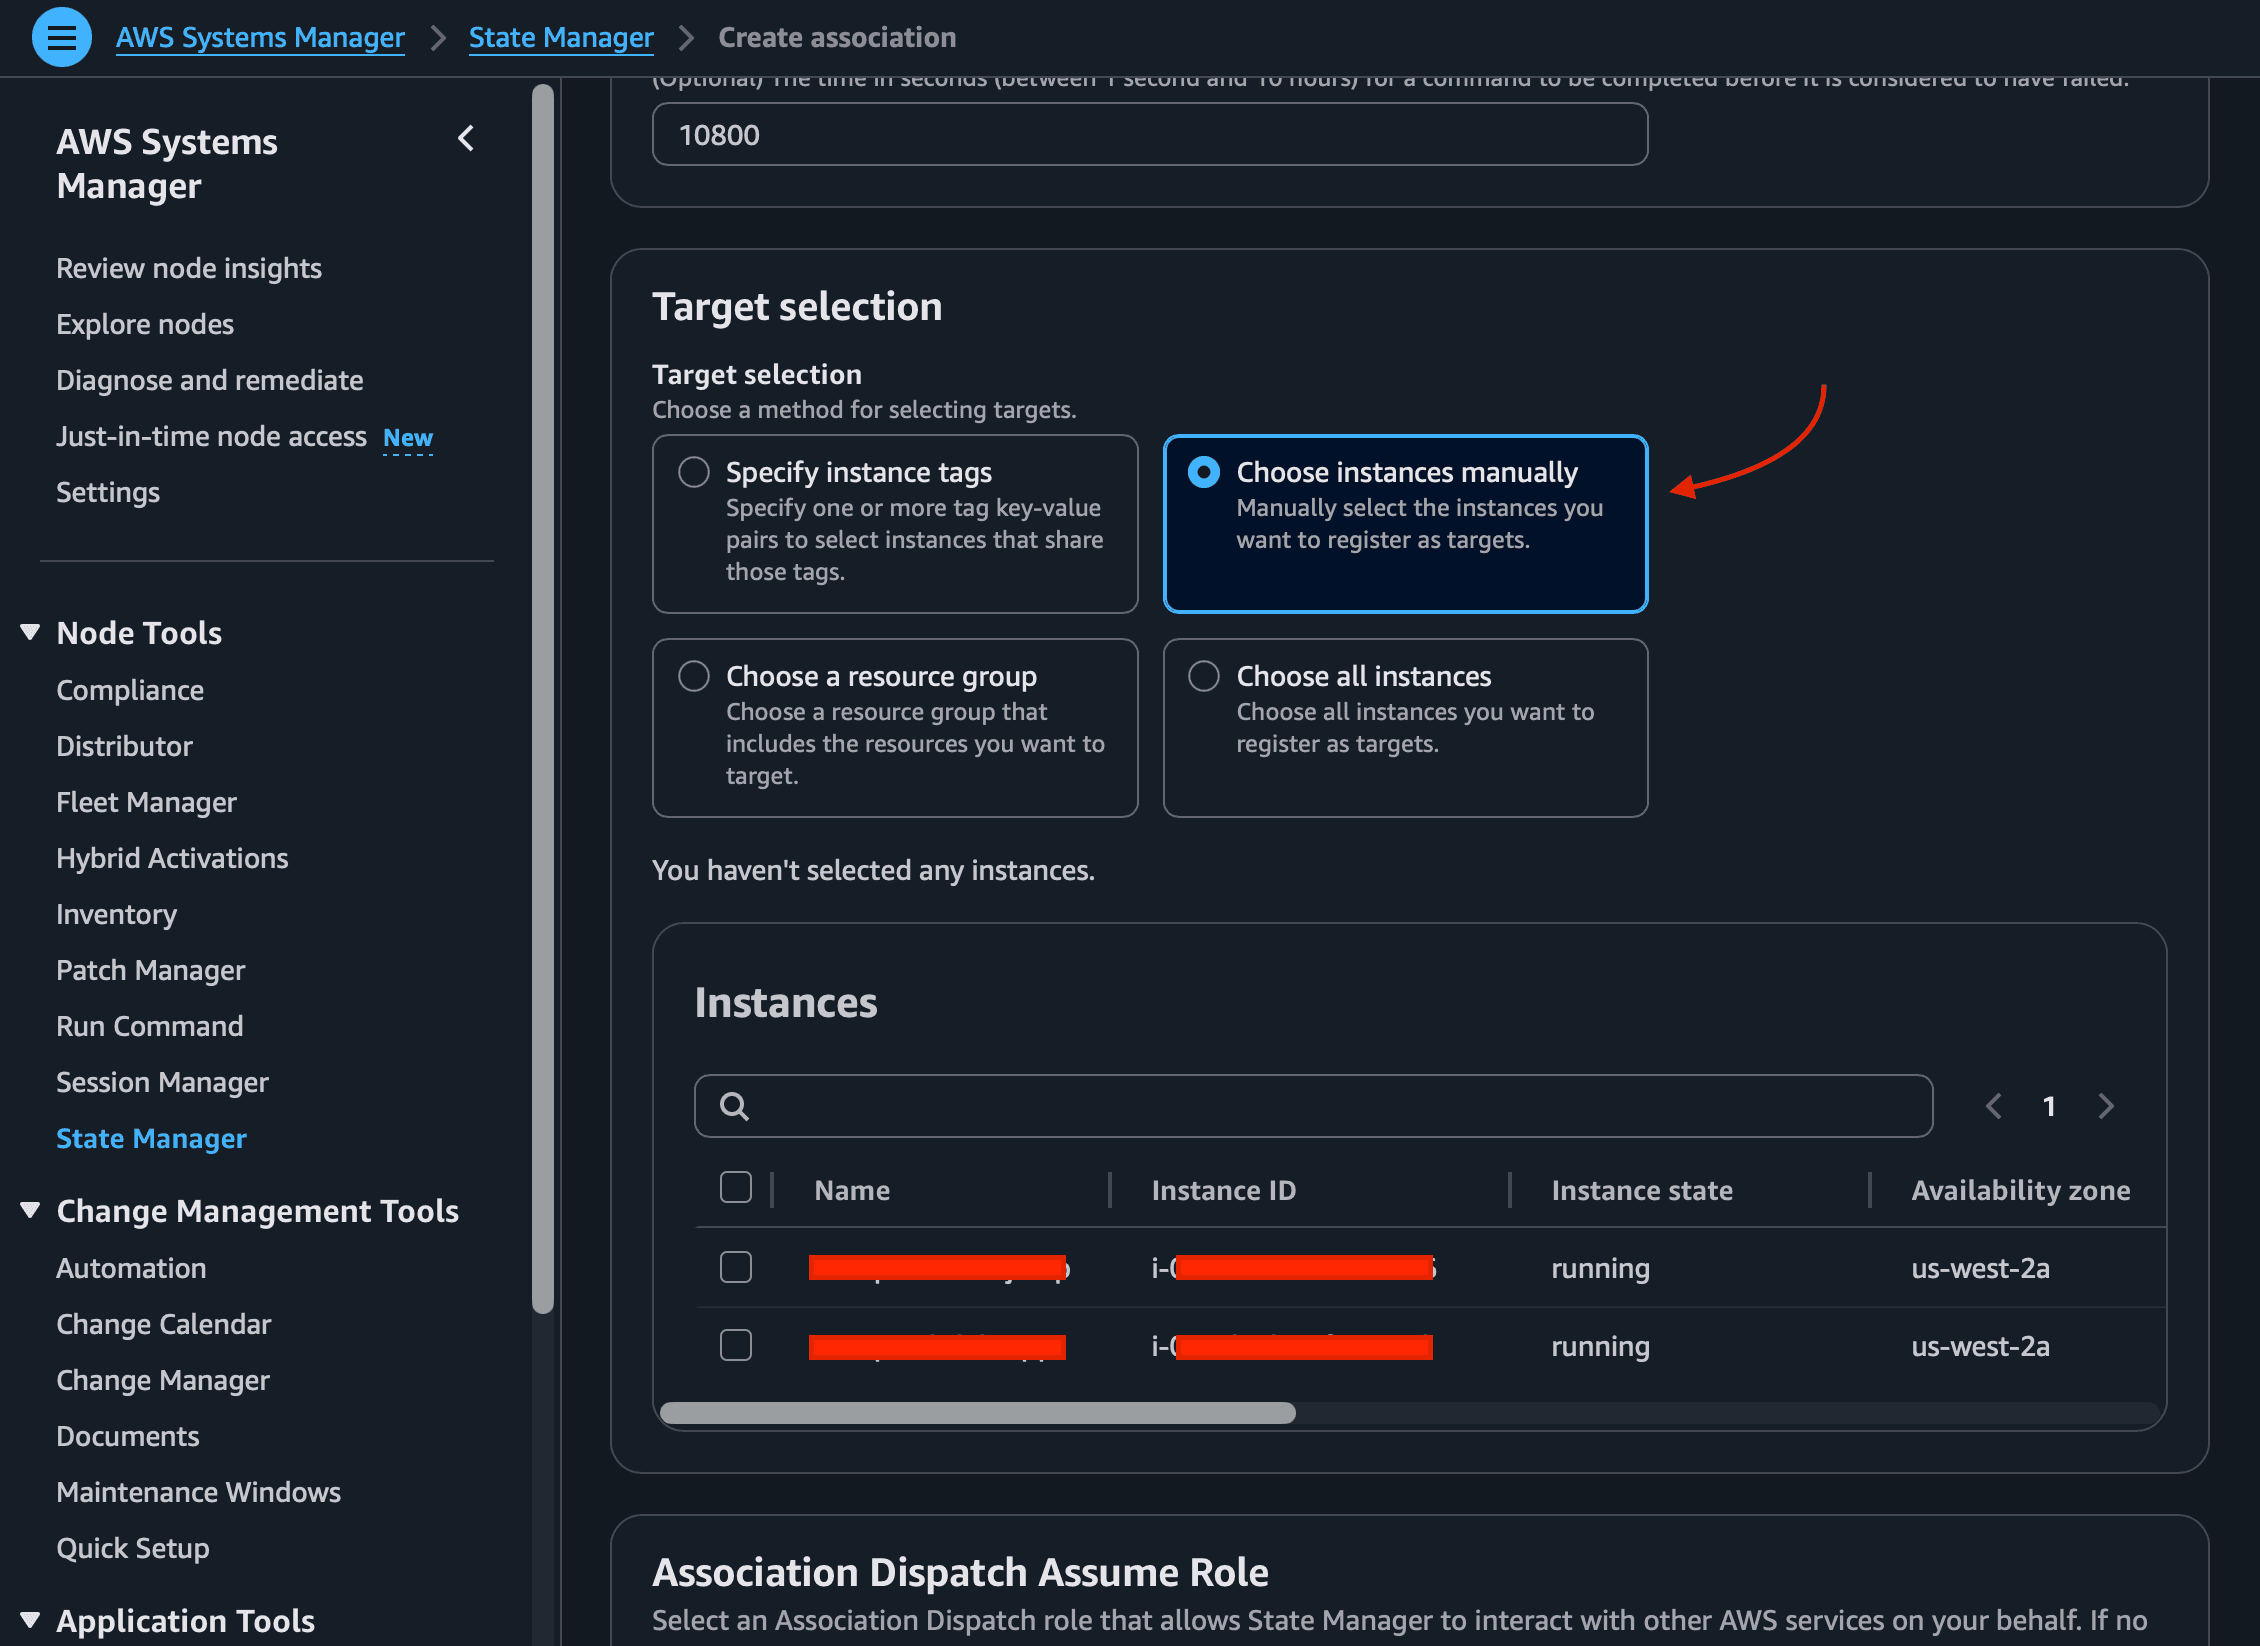The height and width of the screenshot is (1646, 2260).
Task: Select Choose a resource group option
Action: coord(694,676)
